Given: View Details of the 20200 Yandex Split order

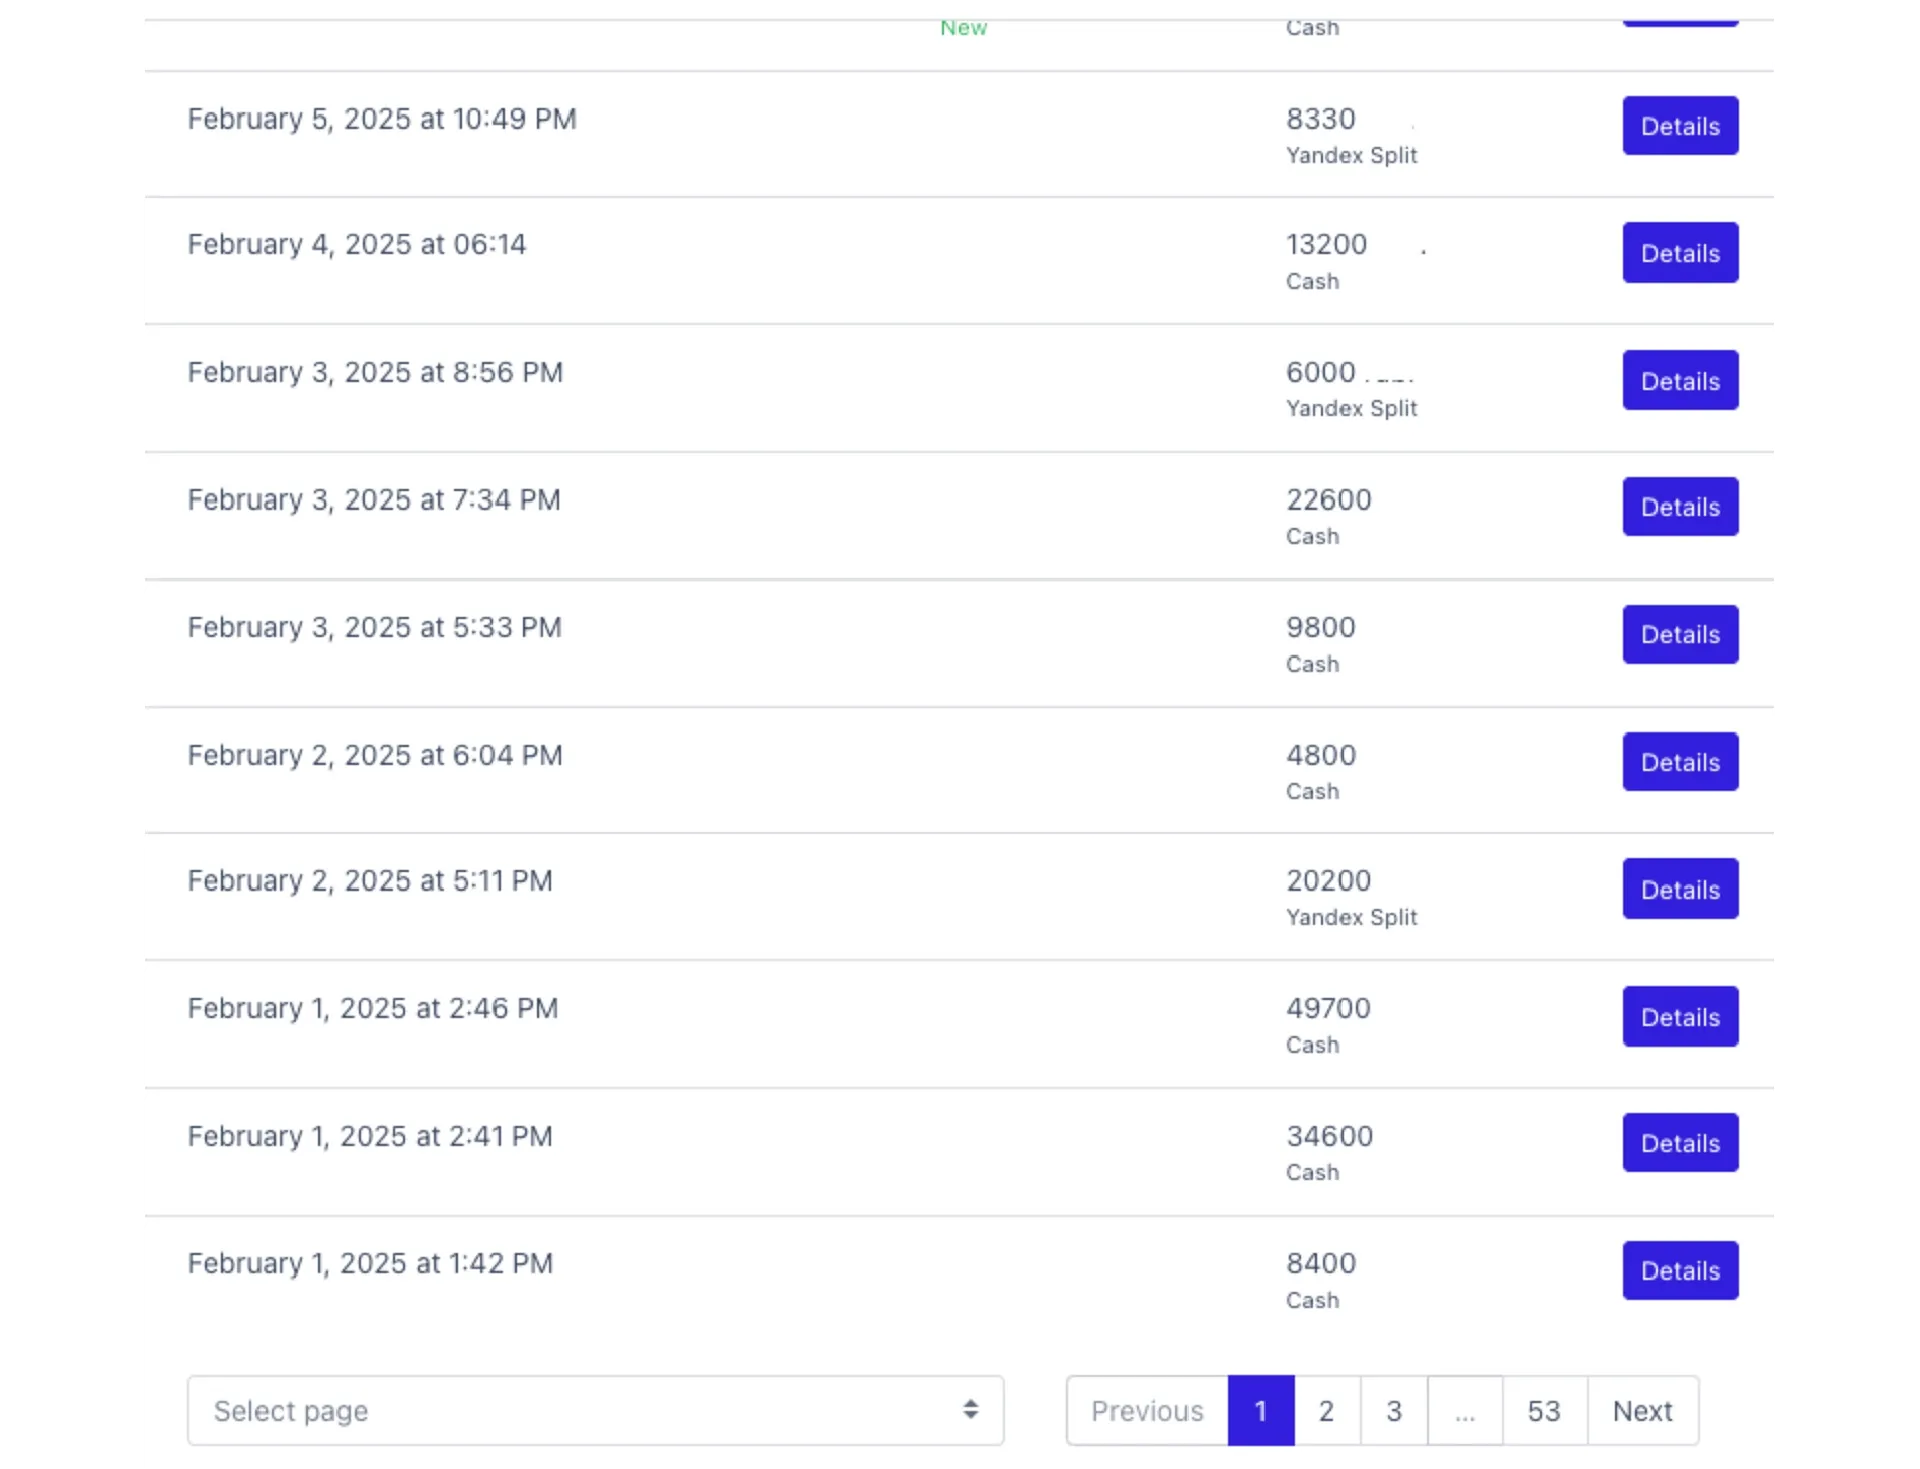Looking at the screenshot, I should 1679,889.
